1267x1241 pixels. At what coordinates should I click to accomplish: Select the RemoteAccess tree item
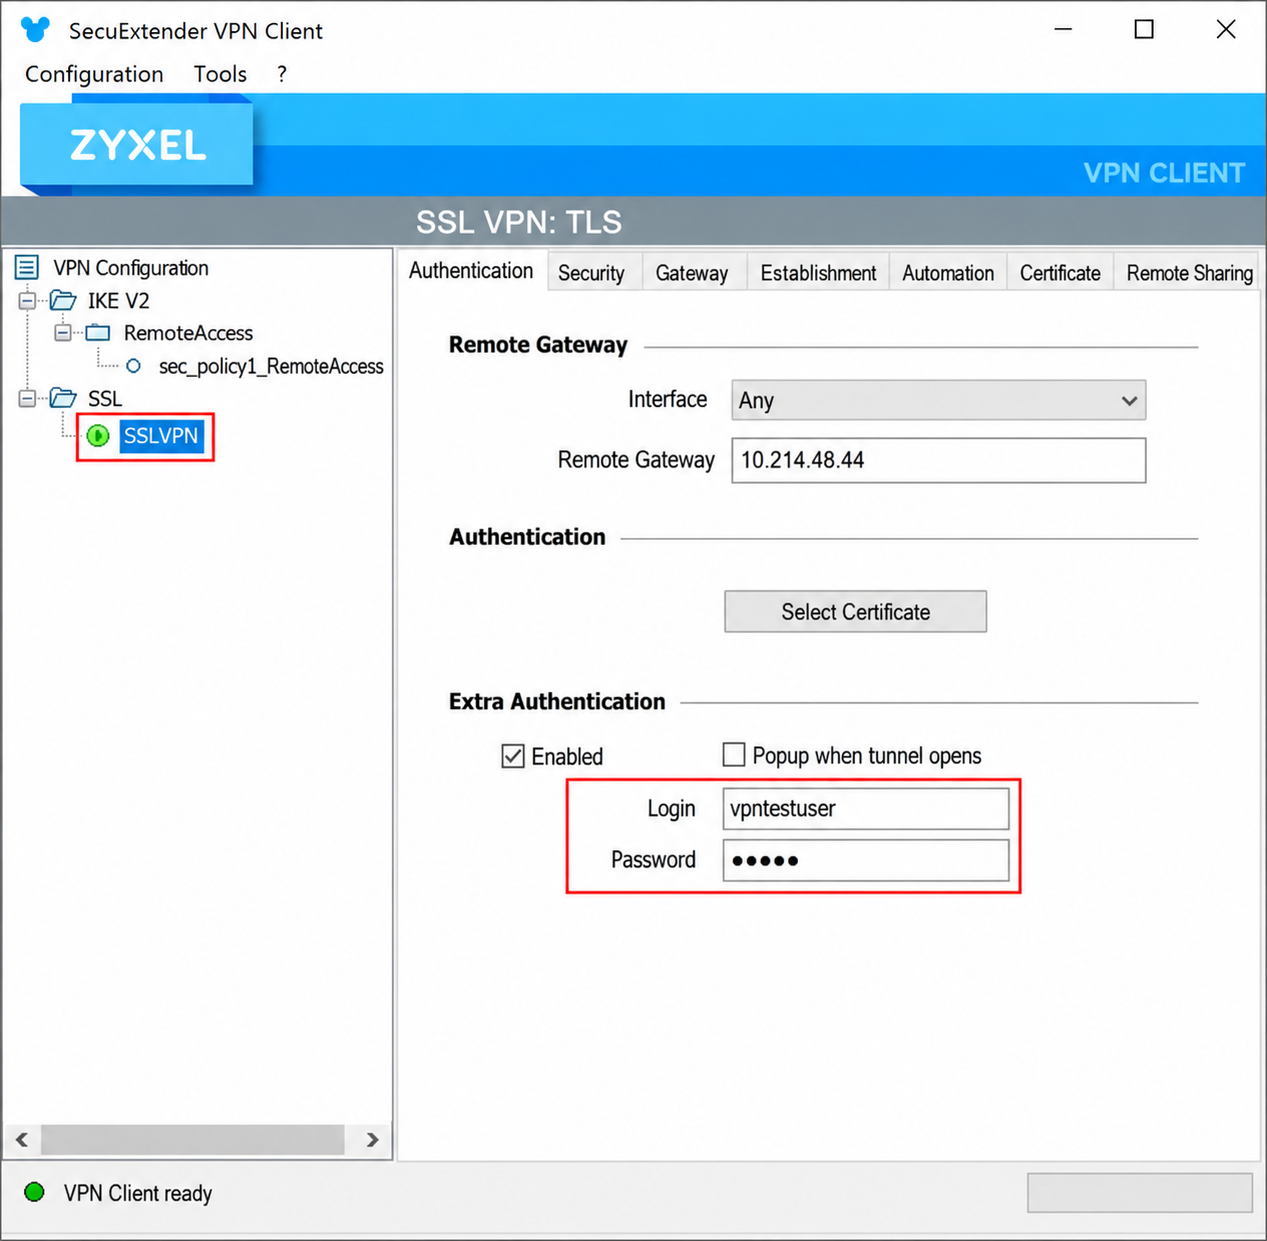pyautogui.click(x=188, y=333)
